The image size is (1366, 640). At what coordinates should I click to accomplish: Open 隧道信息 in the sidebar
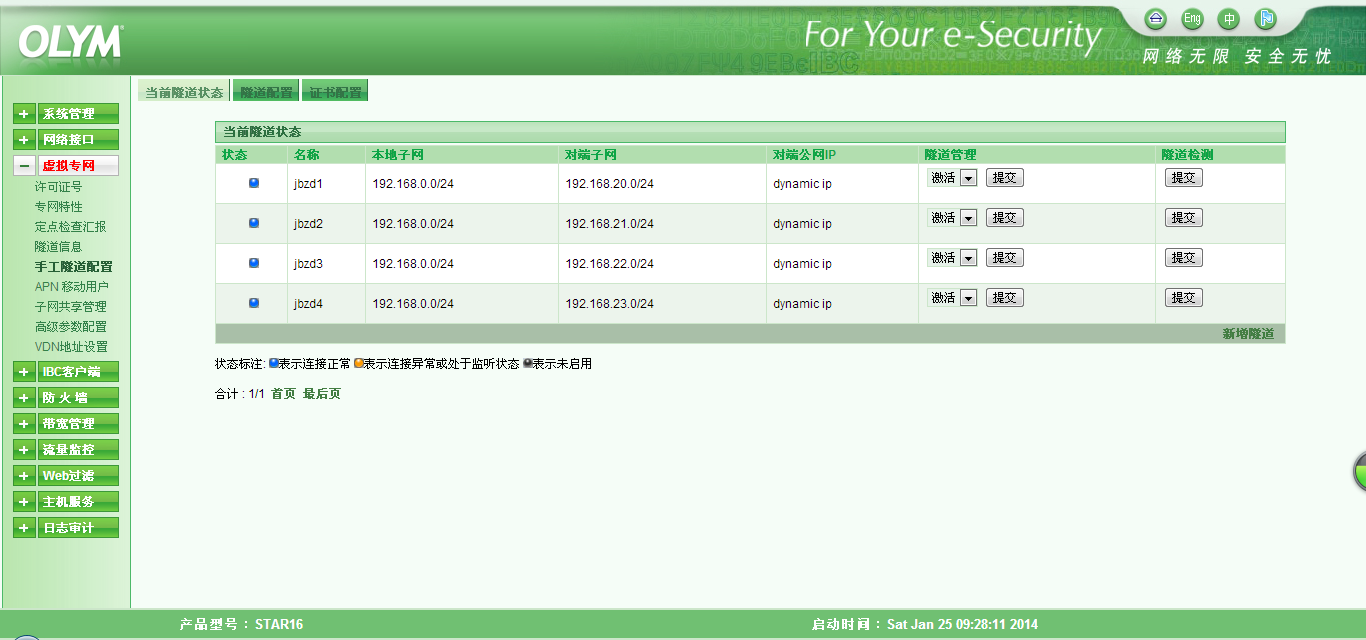pyautogui.click(x=58, y=247)
